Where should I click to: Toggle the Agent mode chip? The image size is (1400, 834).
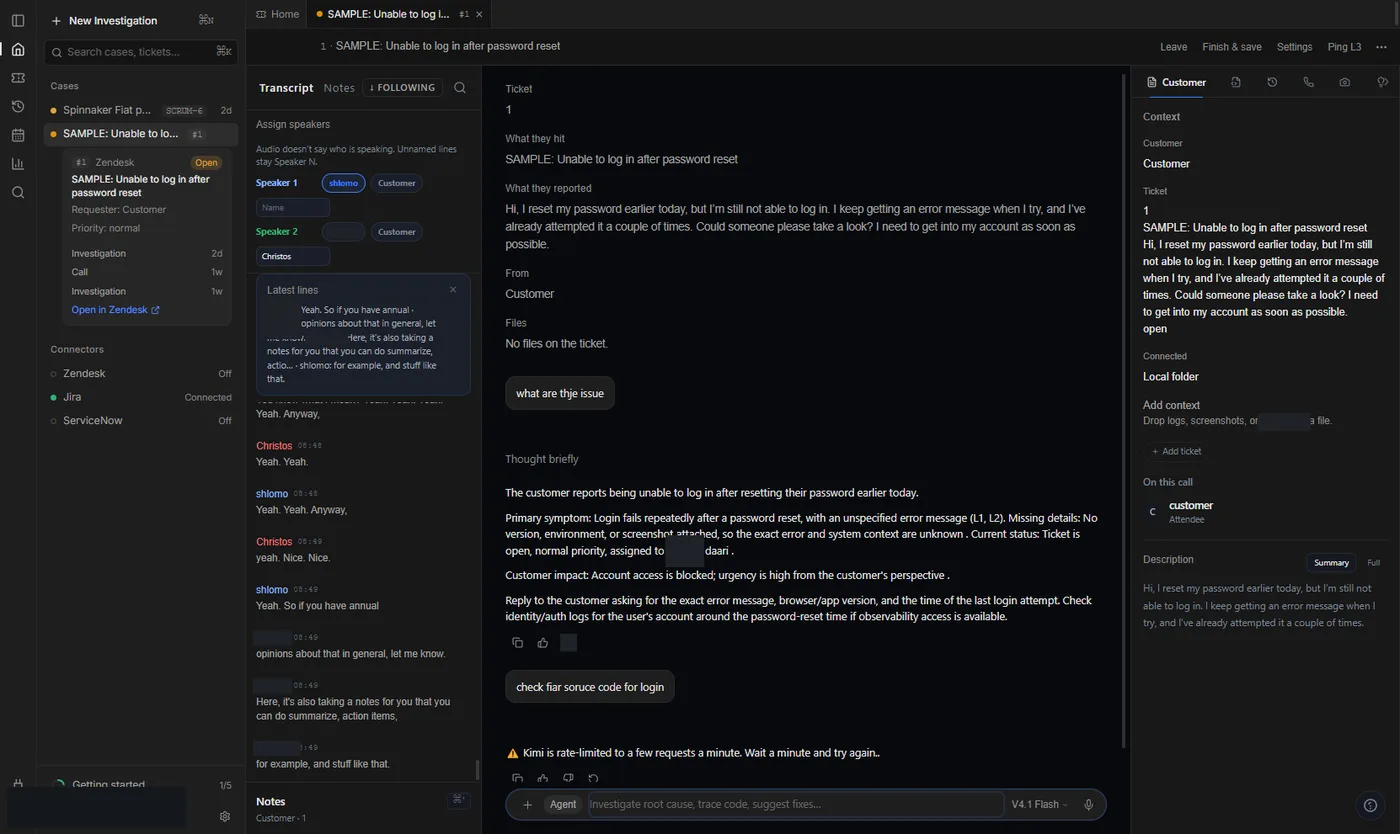point(562,804)
